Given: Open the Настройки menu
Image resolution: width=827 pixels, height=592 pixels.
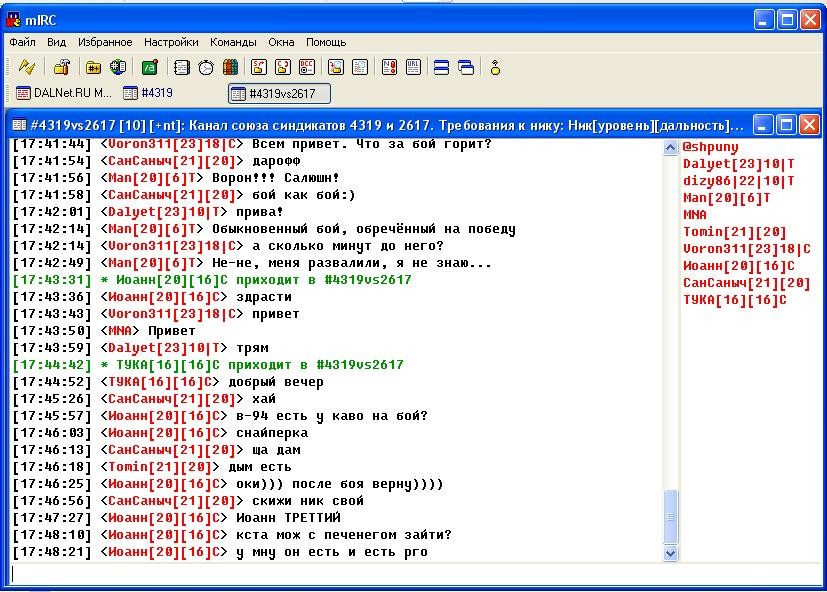Looking at the screenshot, I should pos(171,42).
